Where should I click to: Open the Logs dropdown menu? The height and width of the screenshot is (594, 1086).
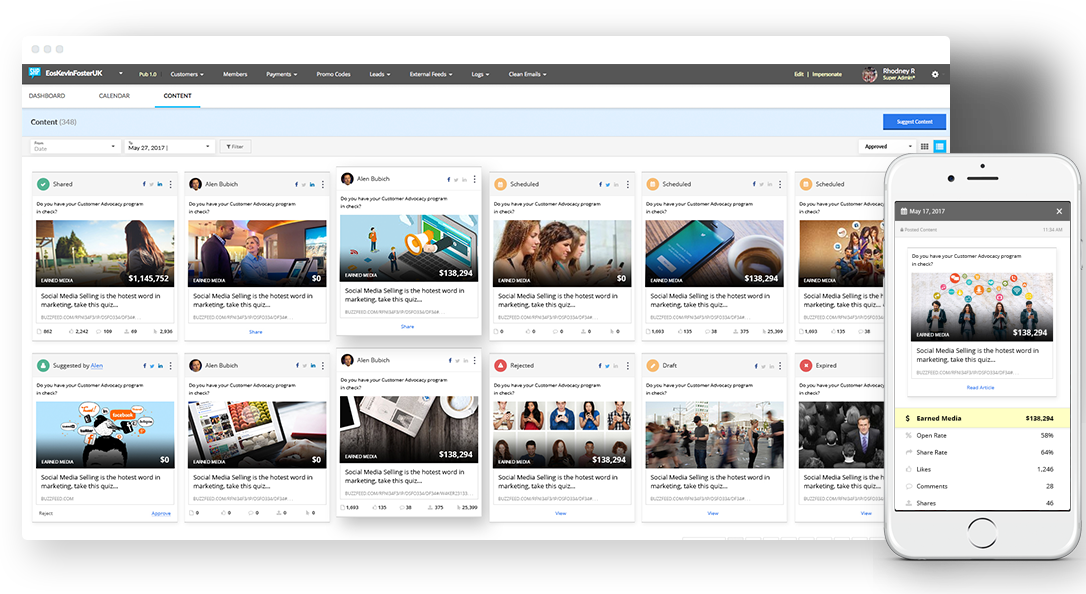click(x=480, y=74)
